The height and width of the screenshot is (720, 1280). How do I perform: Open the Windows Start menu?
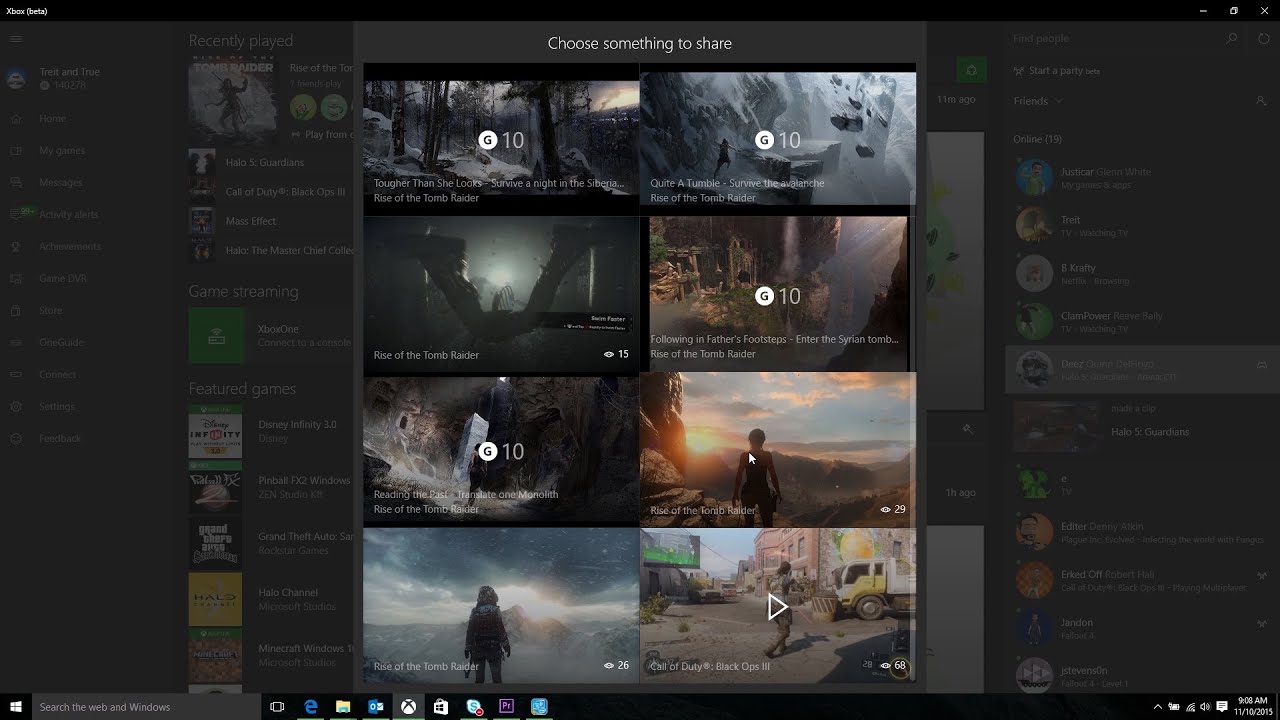coord(16,707)
